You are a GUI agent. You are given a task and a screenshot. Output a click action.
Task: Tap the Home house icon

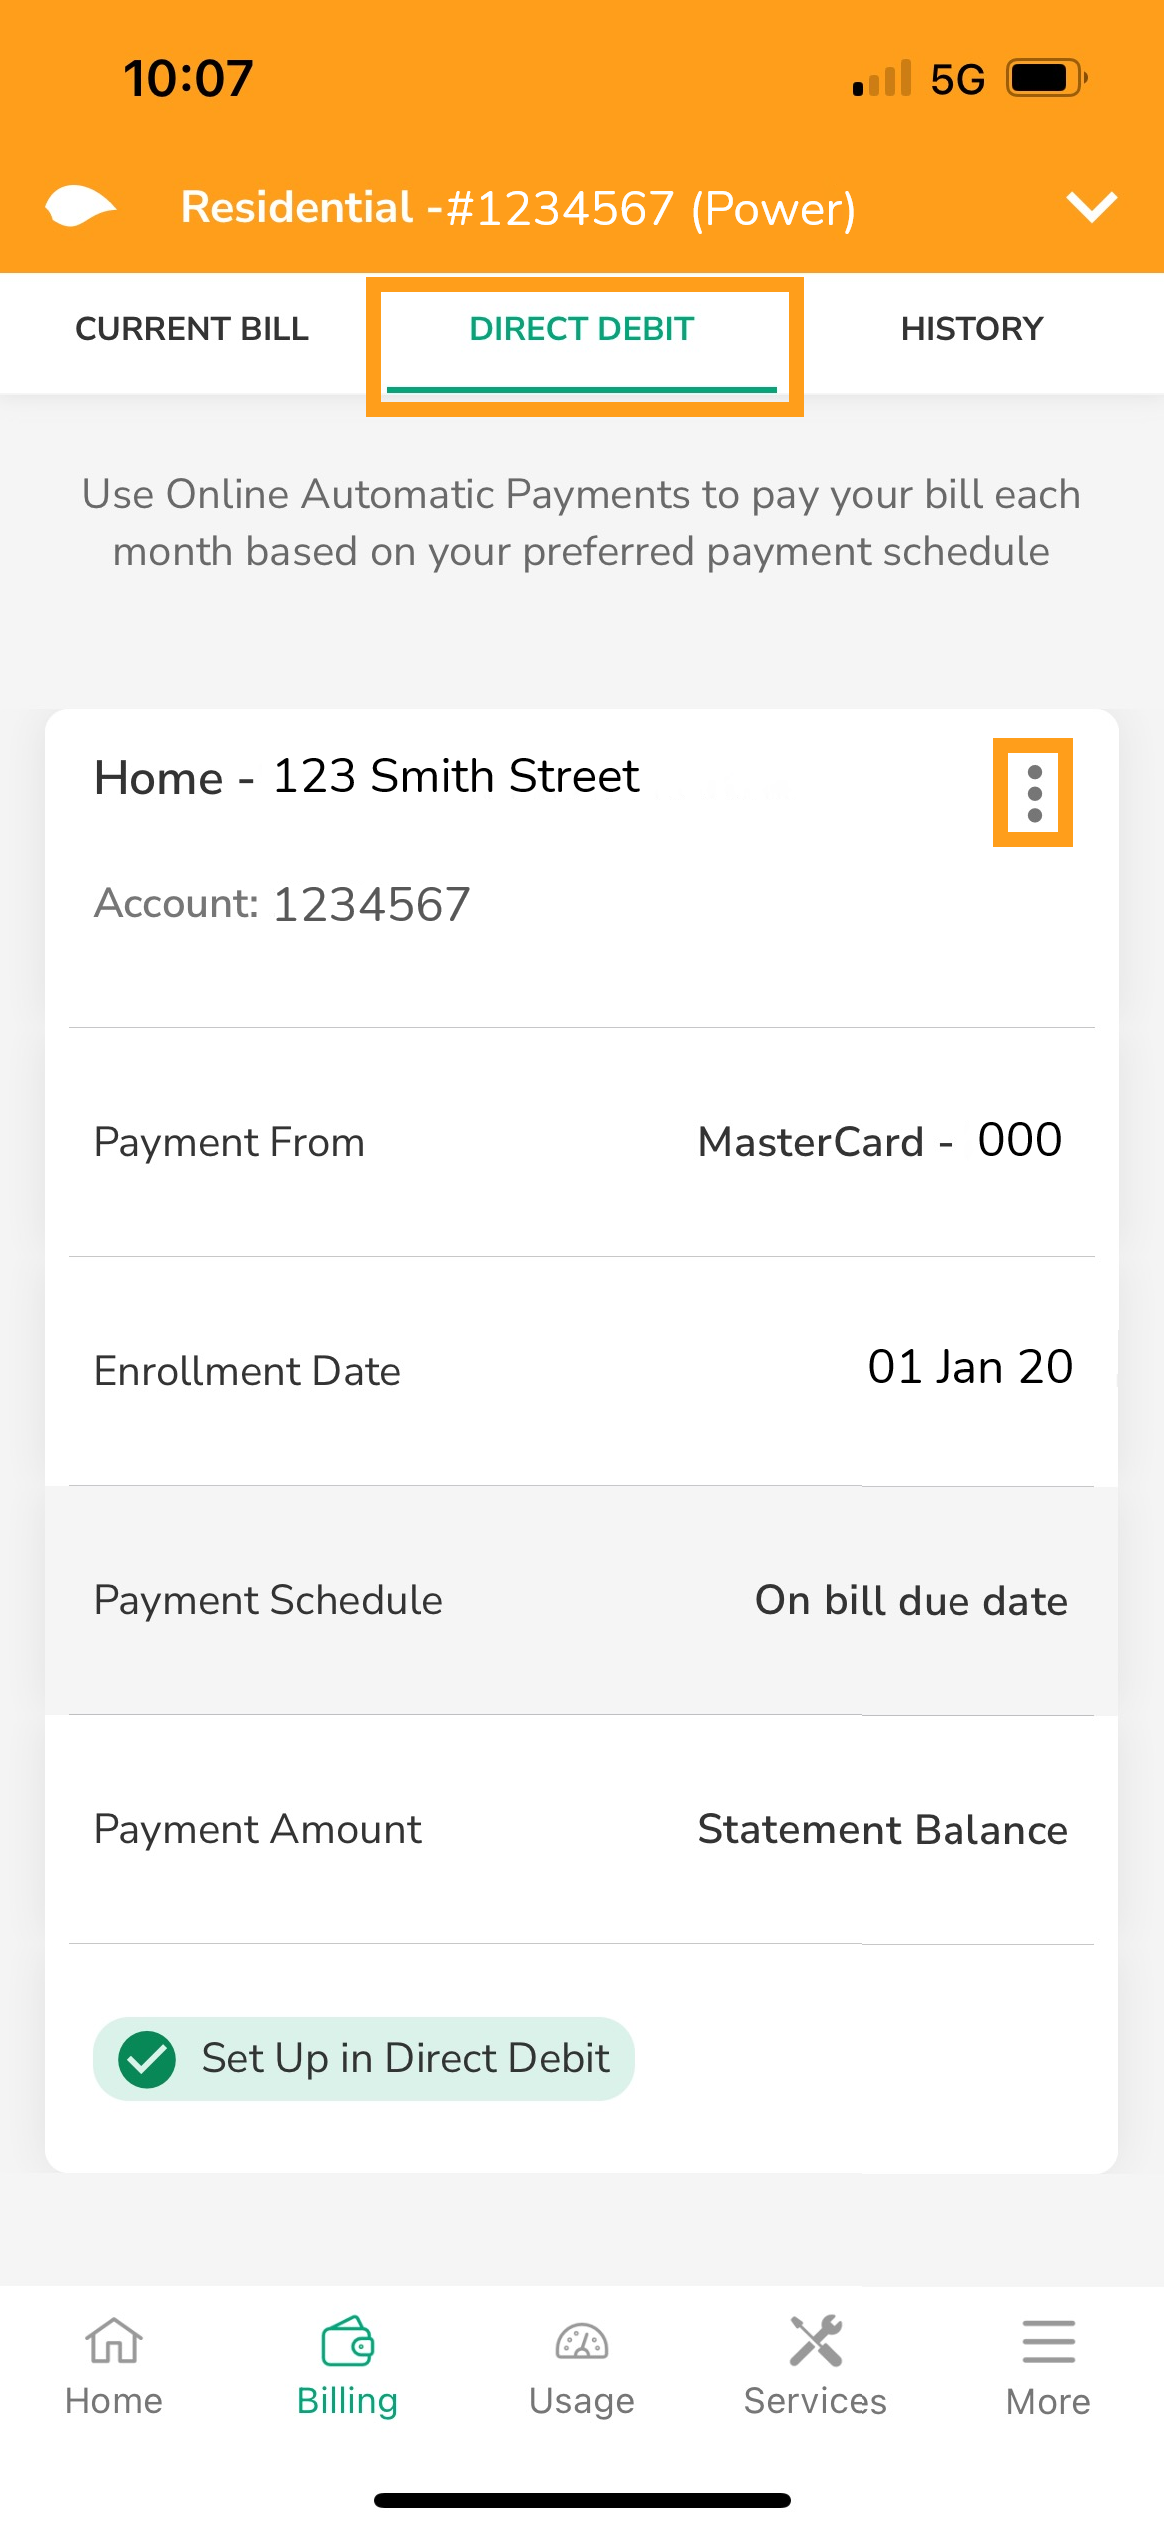click(114, 2342)
